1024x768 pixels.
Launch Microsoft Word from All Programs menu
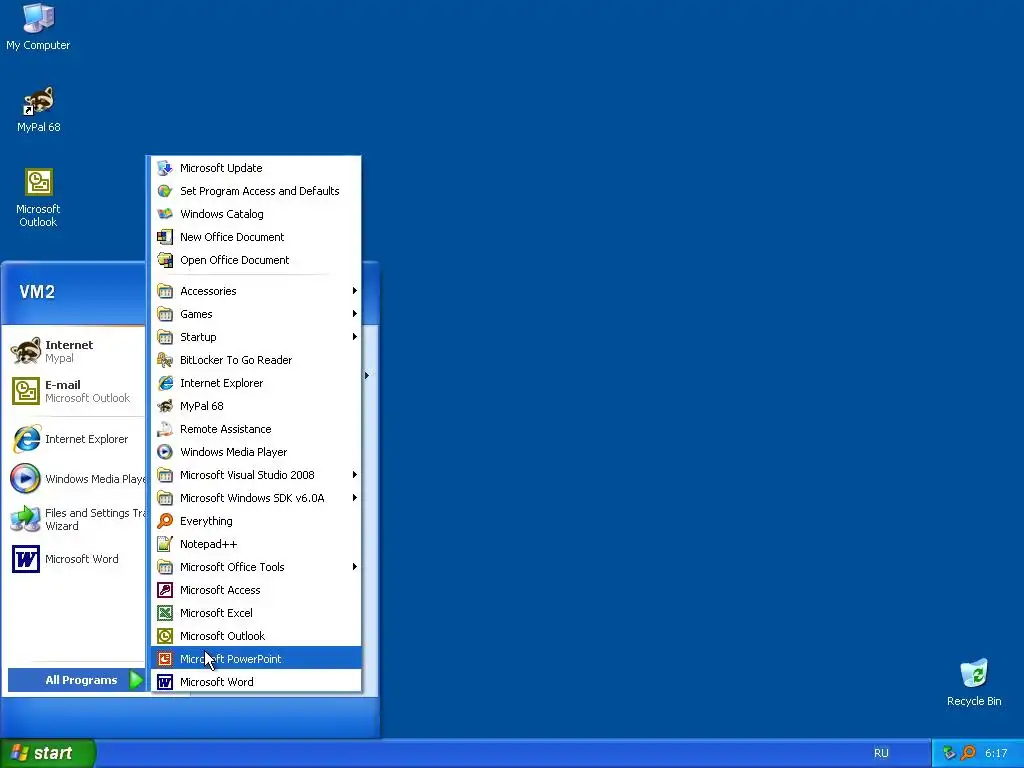[x=256, y=682]
